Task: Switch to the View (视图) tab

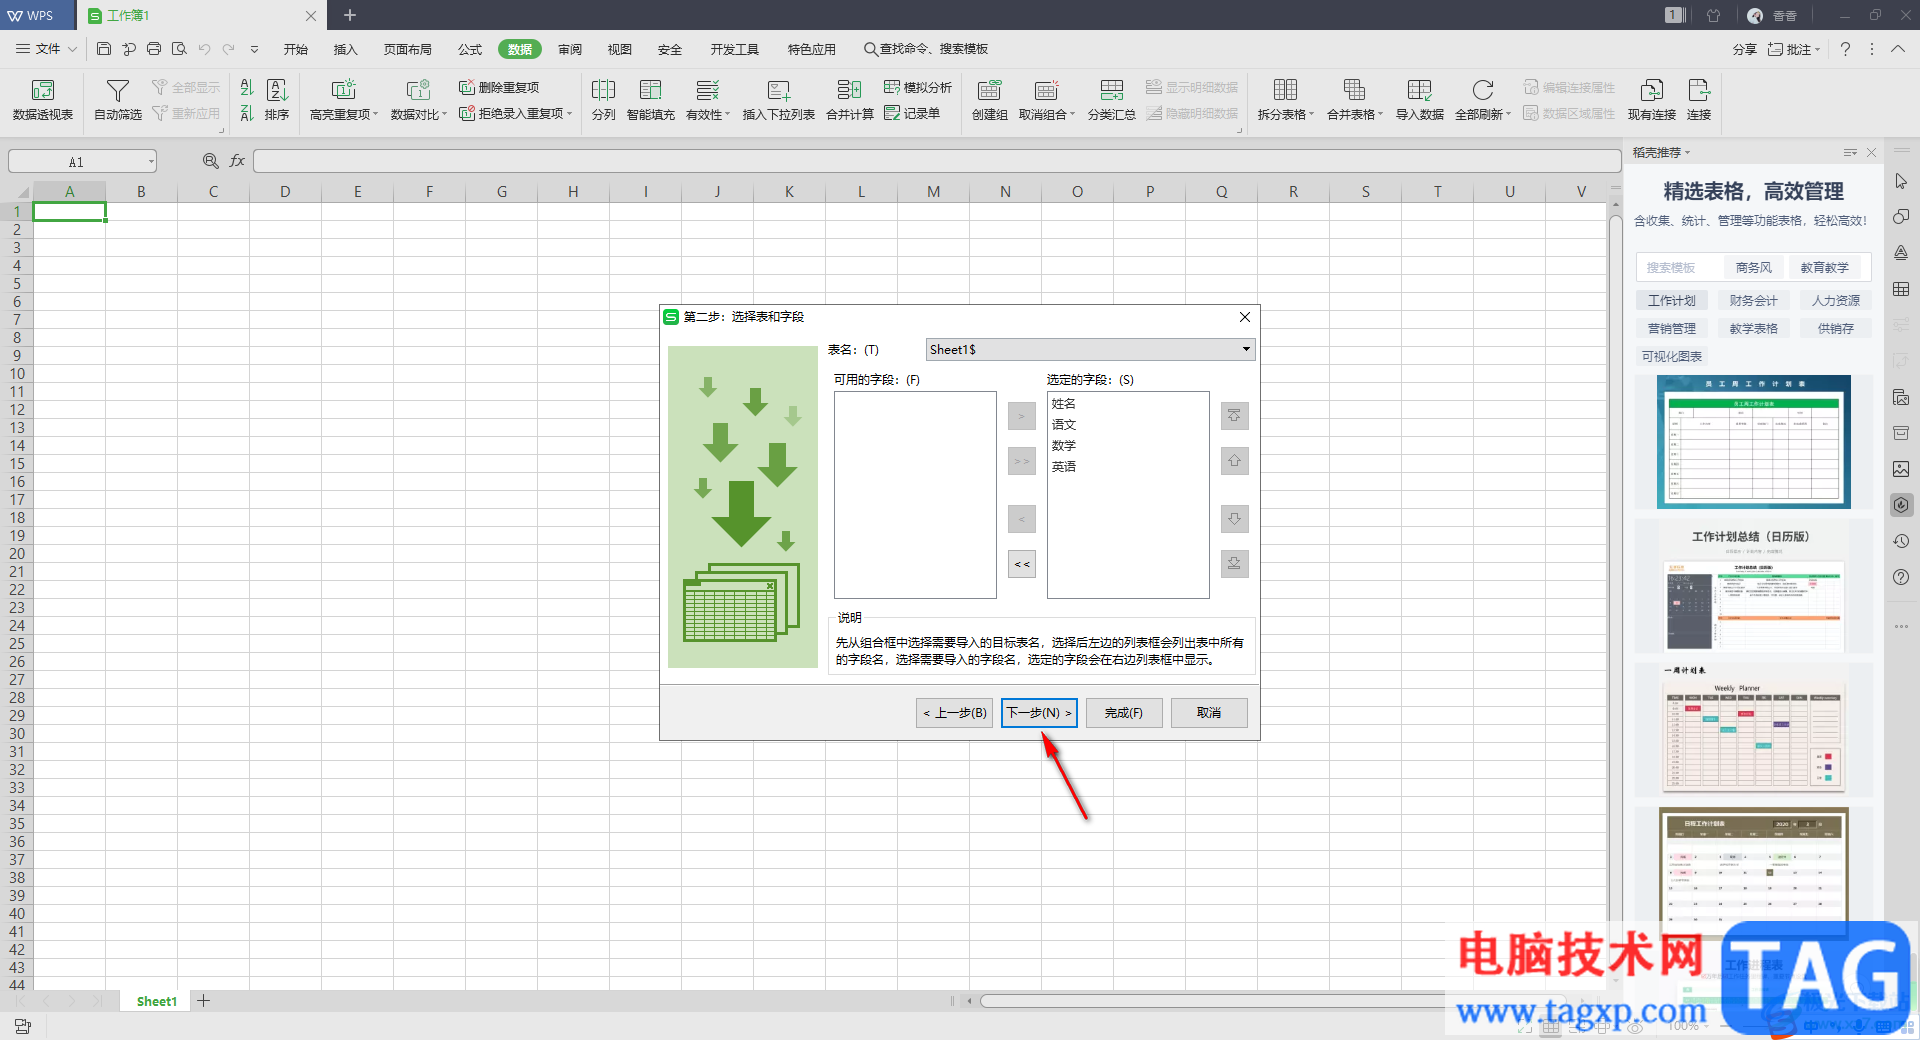Action: pos(620,49)
